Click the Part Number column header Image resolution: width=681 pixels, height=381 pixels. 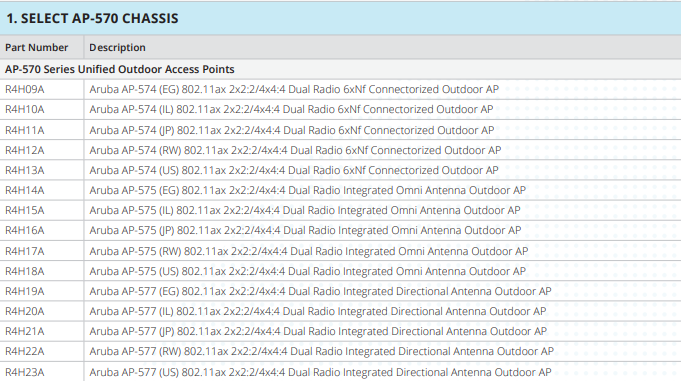[x=36, y=47]
